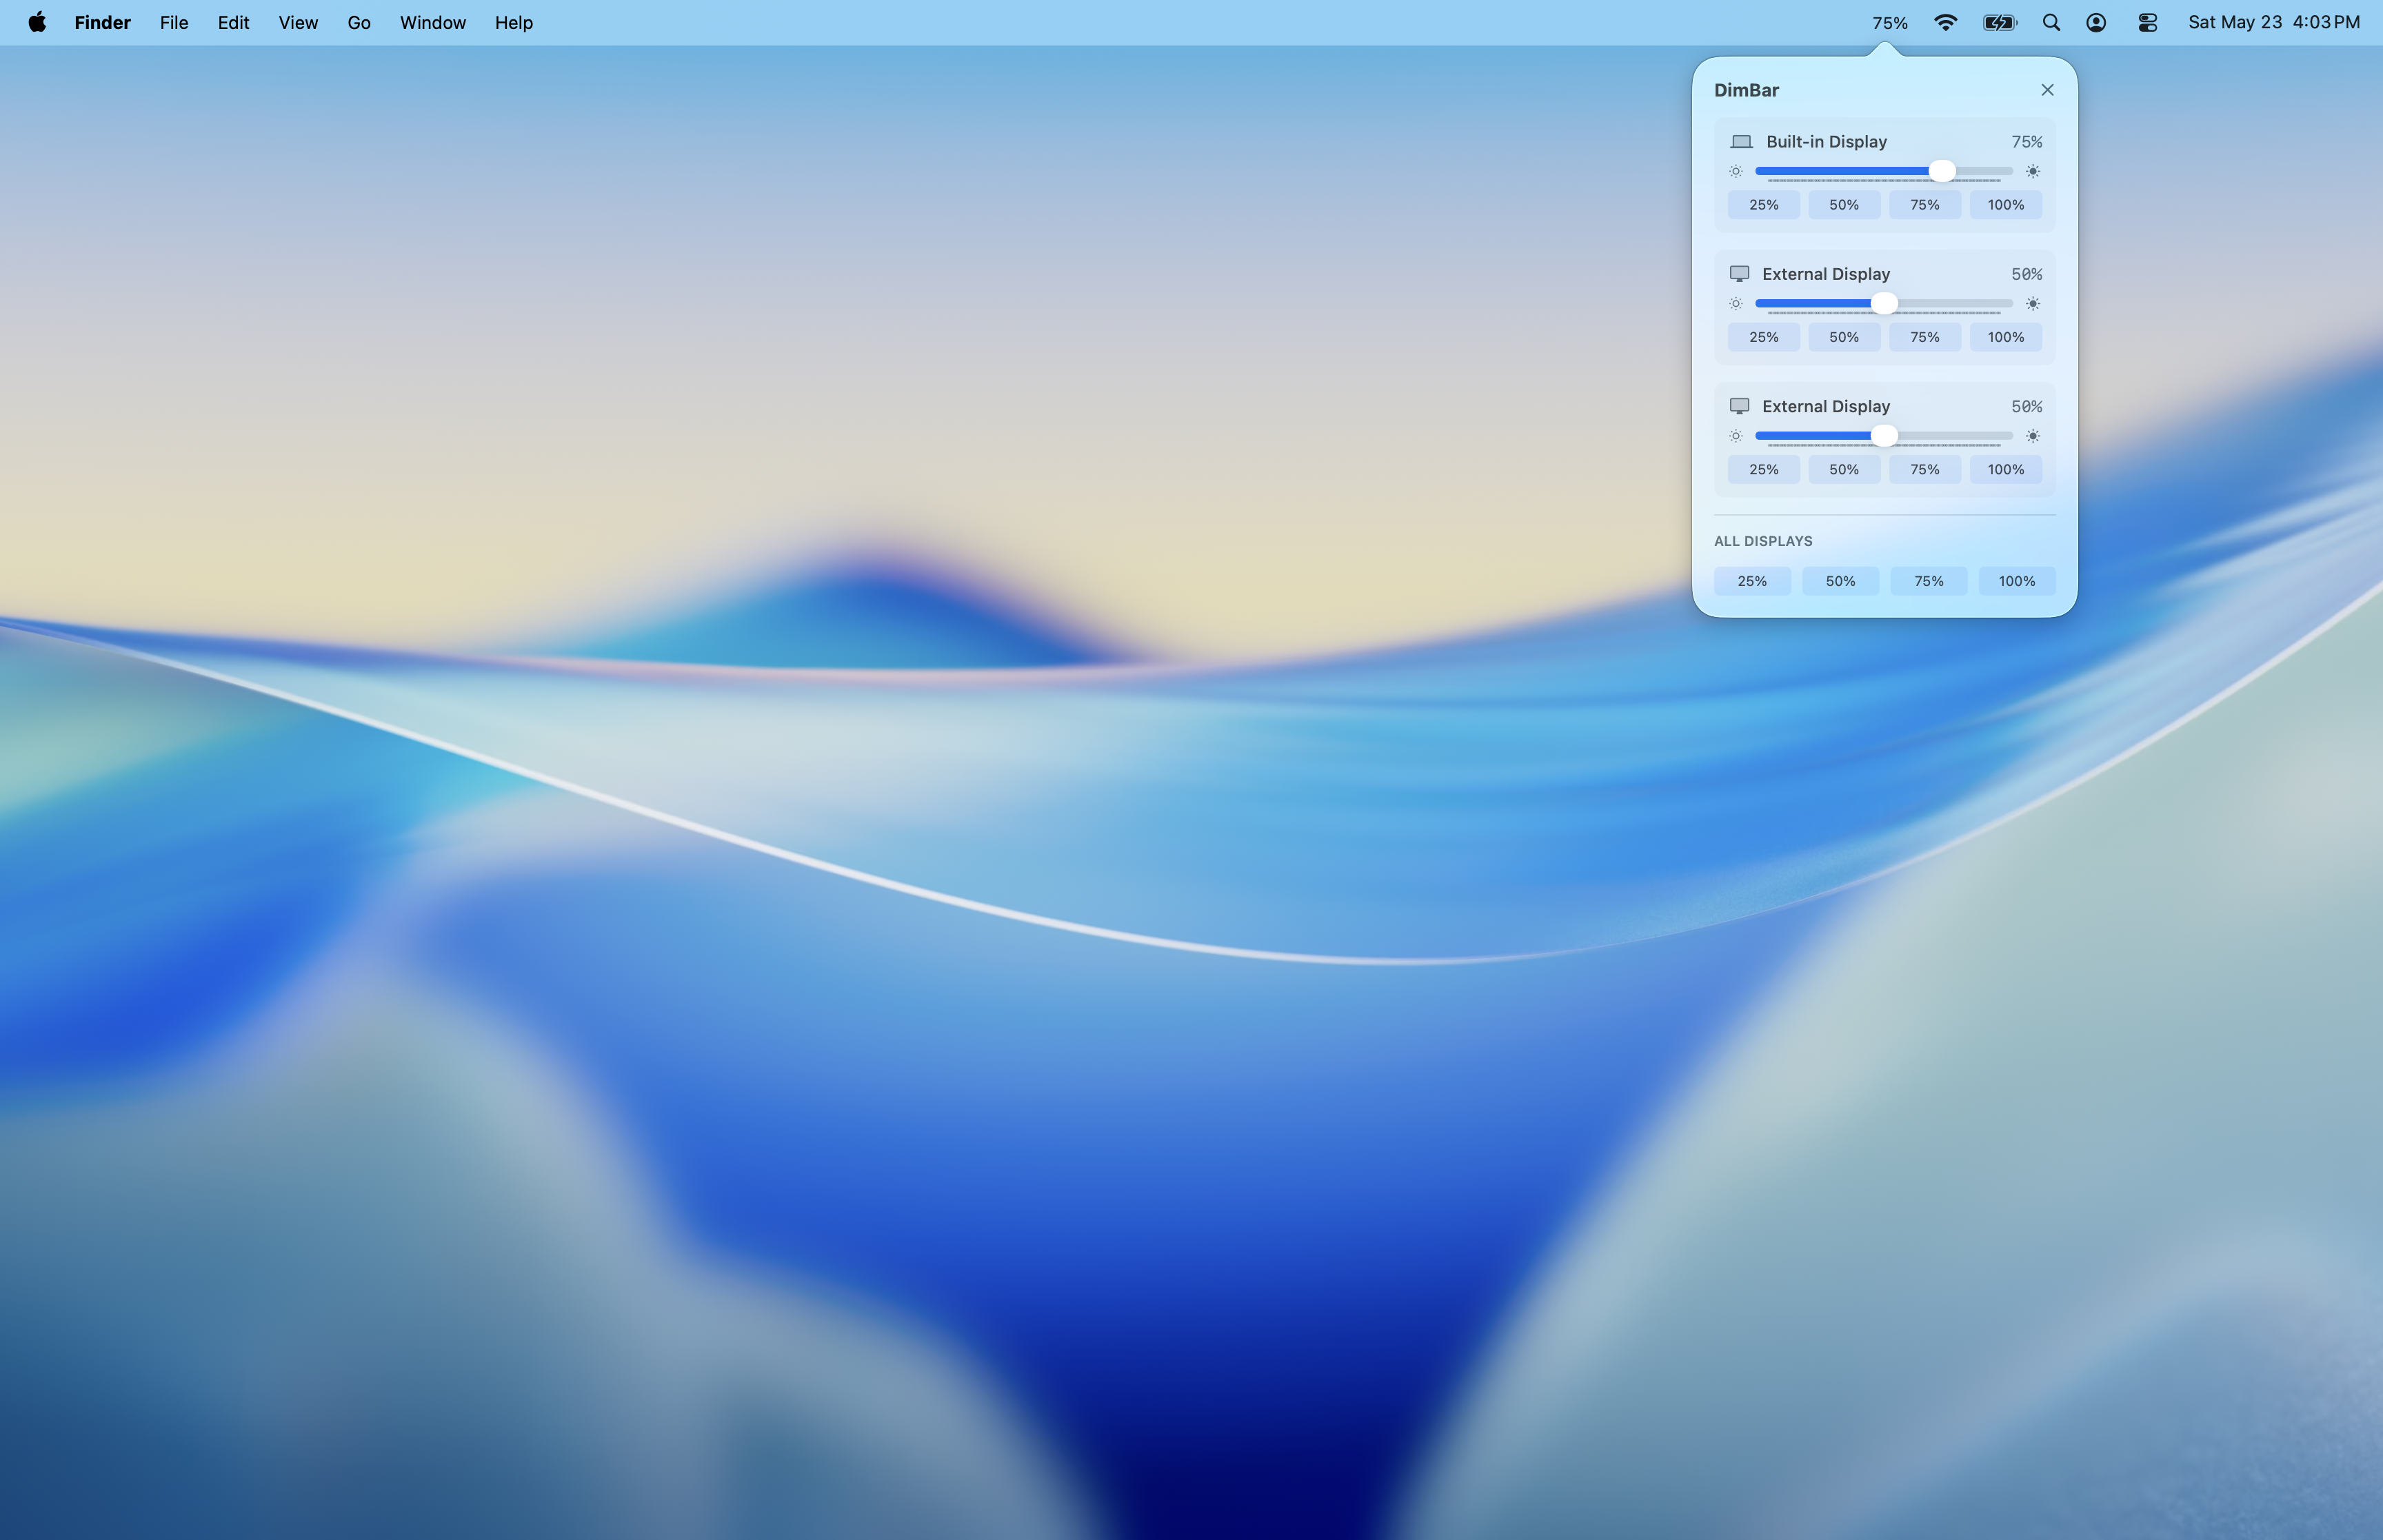Open the Window menu
The height and width of the screenshot is (1540, 2383).
[433, 22]
